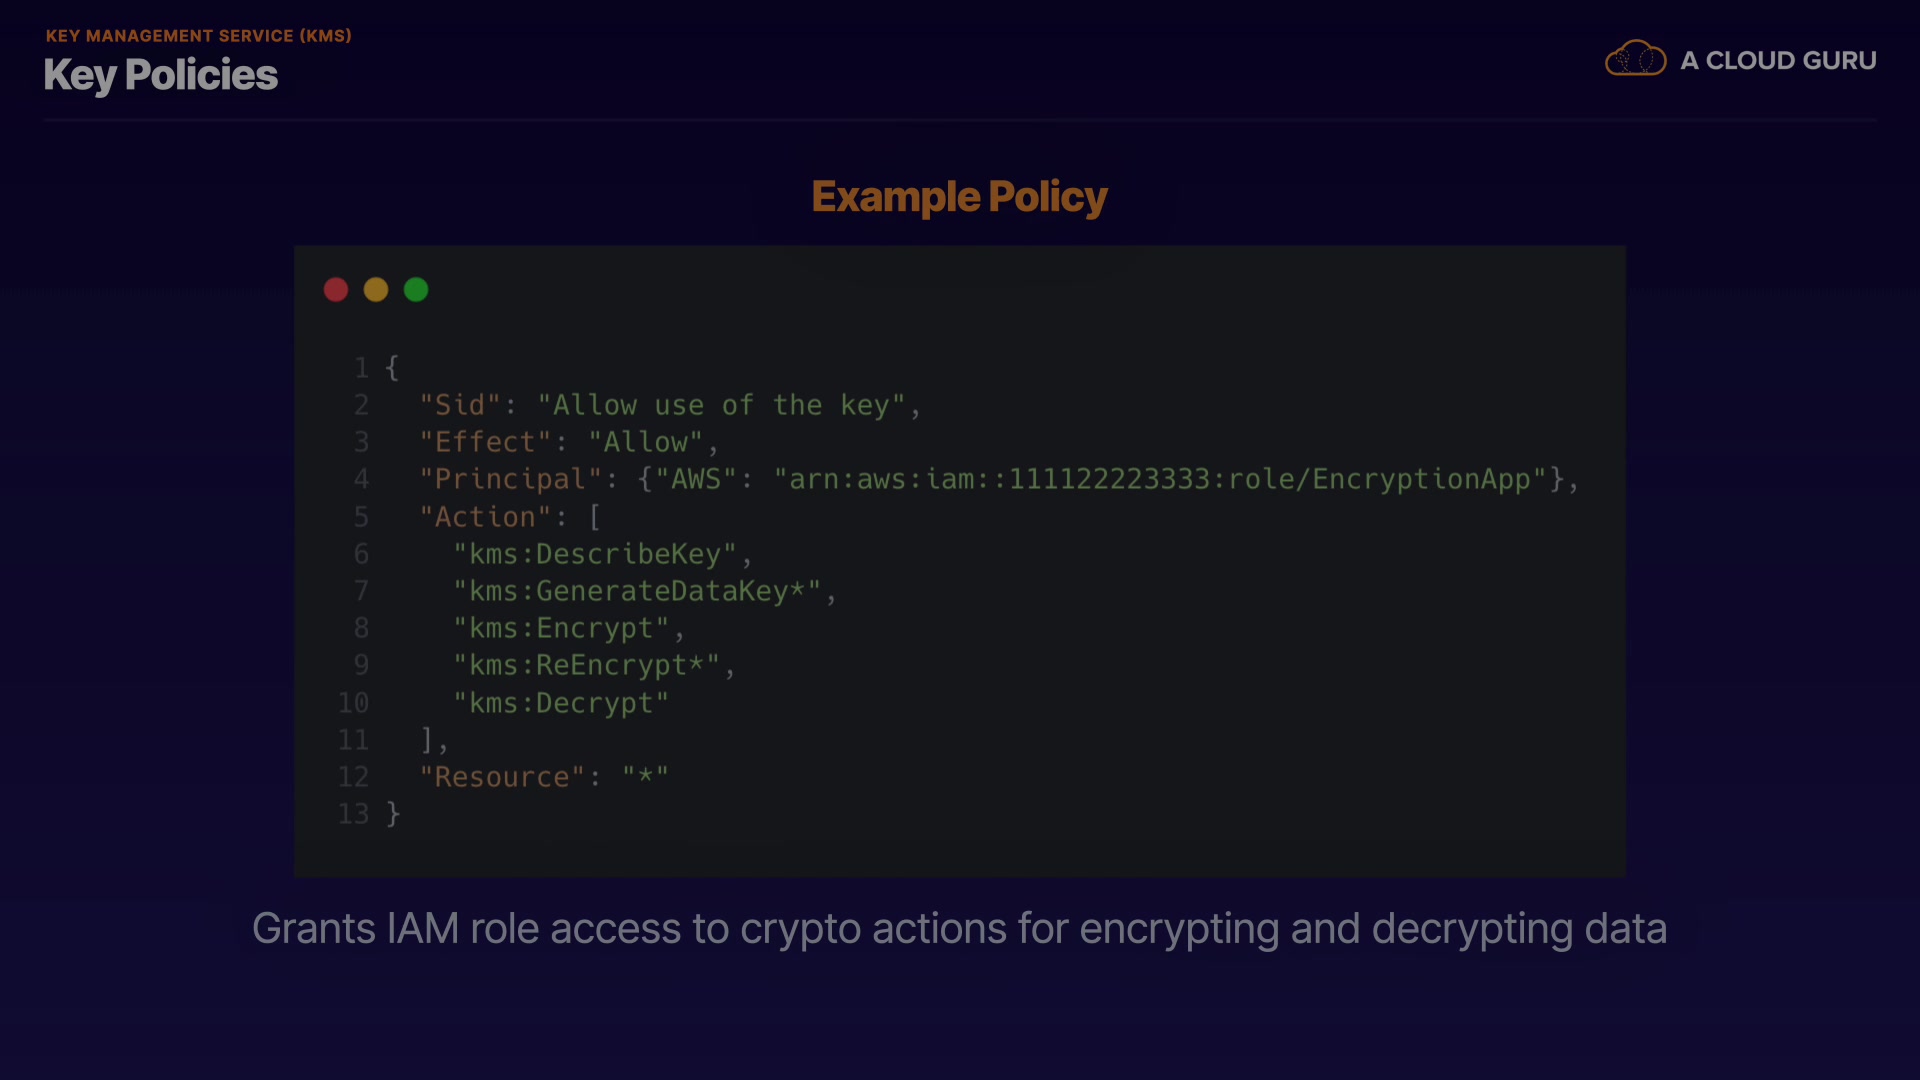The image size is (1920, 1080).
Task: Select the kms:ReEncrypt* action text
Action: pos(586,666)
